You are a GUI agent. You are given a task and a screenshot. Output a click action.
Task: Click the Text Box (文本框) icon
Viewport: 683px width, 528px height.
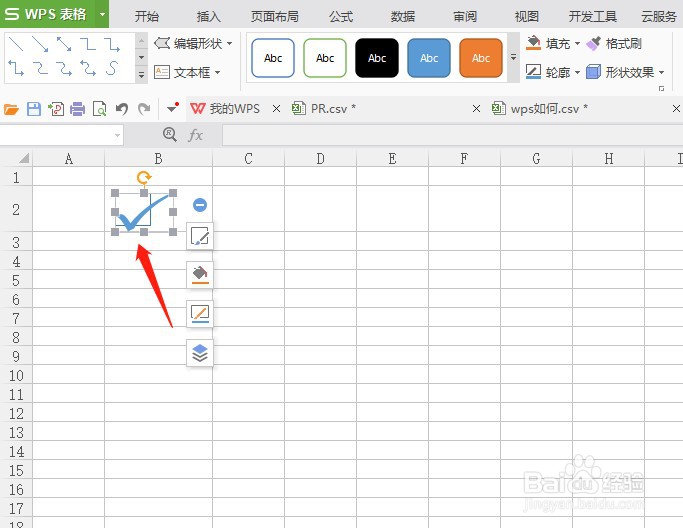click(162, 72)
